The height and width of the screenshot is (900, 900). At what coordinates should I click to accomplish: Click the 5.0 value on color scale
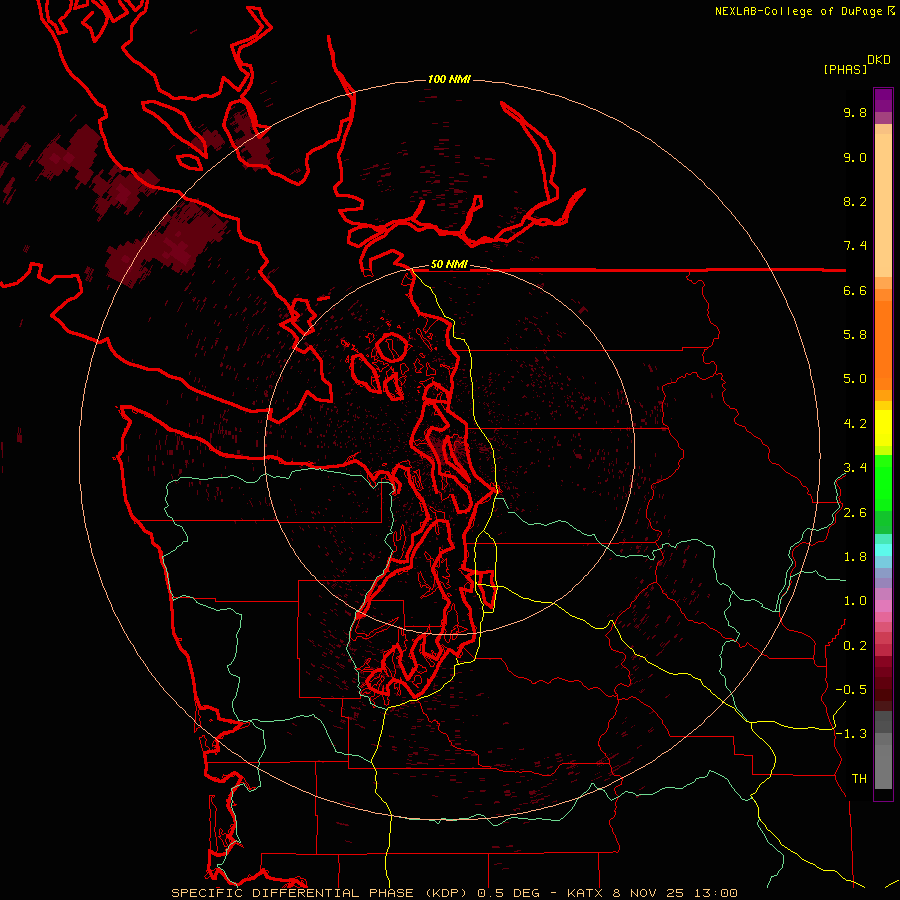point(855,379)
